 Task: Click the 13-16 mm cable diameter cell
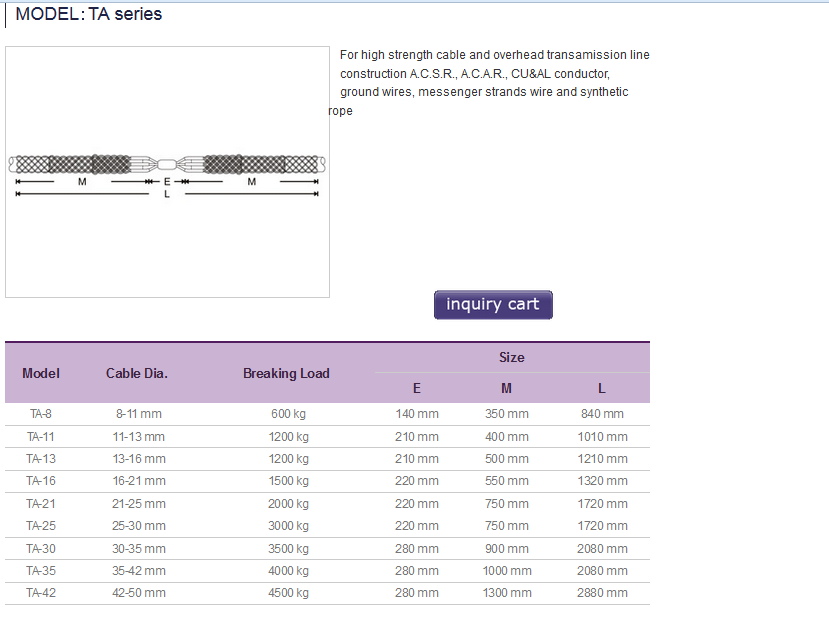[139, 459]
